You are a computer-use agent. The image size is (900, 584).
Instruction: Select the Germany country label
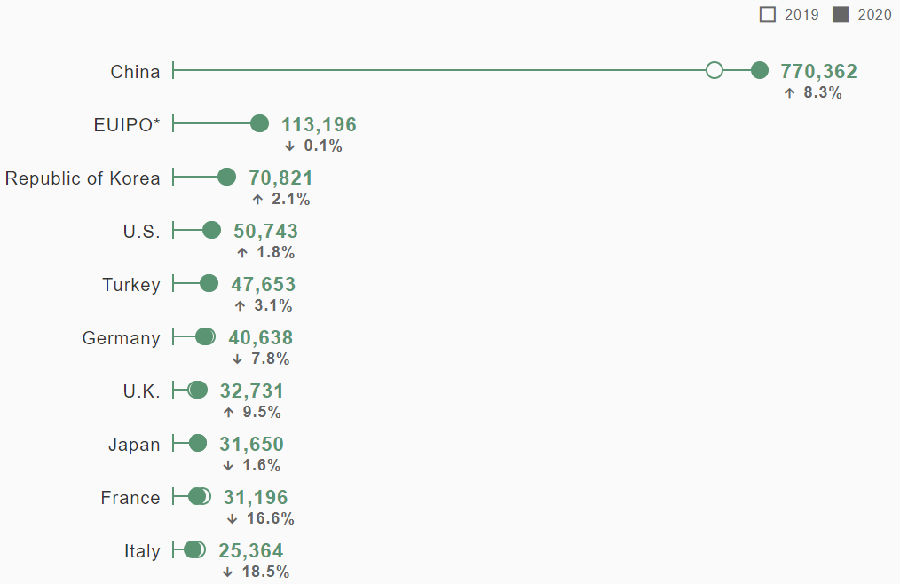coord(121,338)
